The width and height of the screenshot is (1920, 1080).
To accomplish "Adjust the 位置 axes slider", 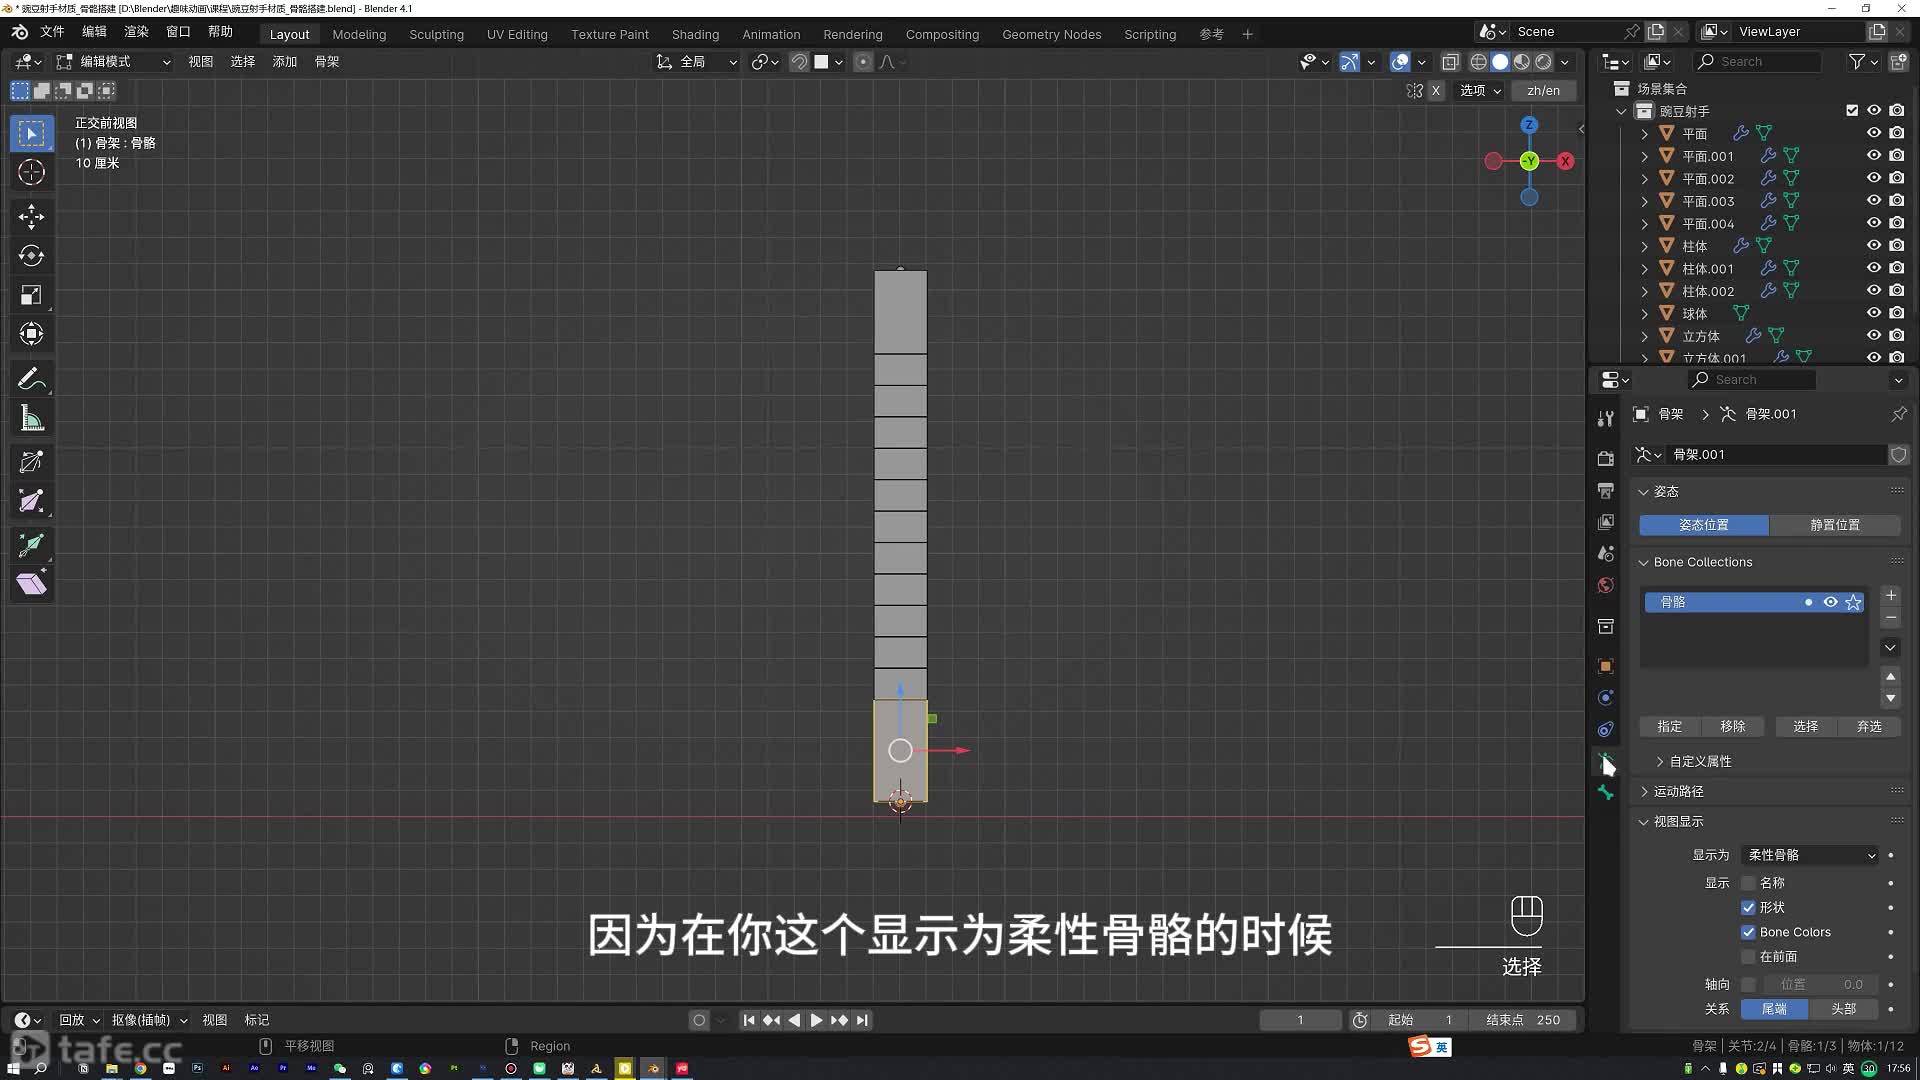I will tap(1819, 985).
